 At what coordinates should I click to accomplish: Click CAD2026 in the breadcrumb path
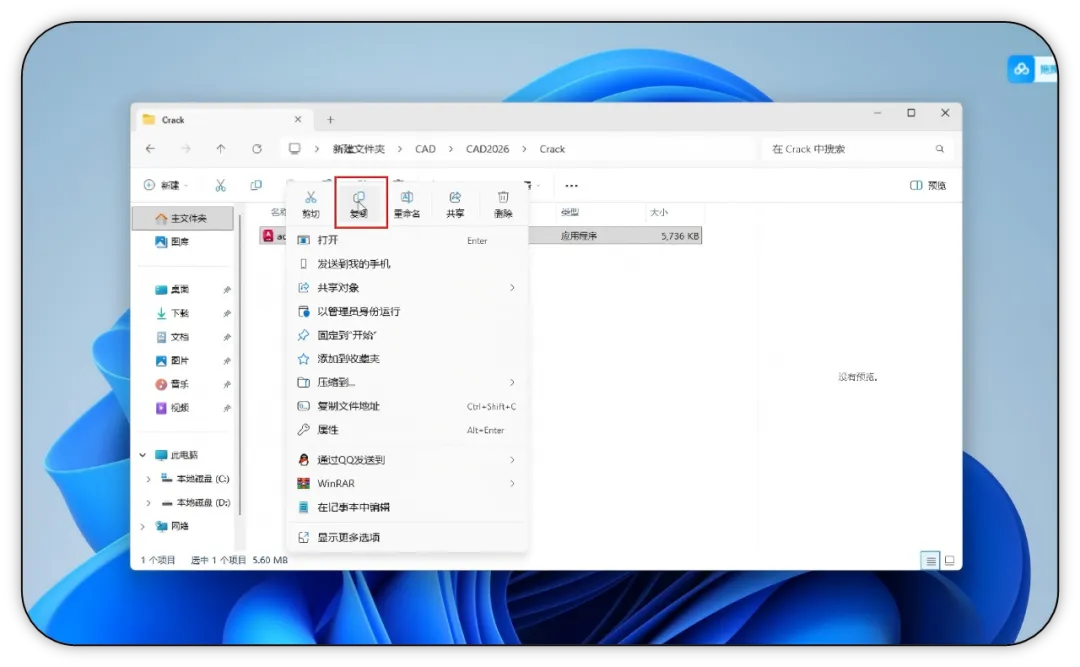point(488,149)
